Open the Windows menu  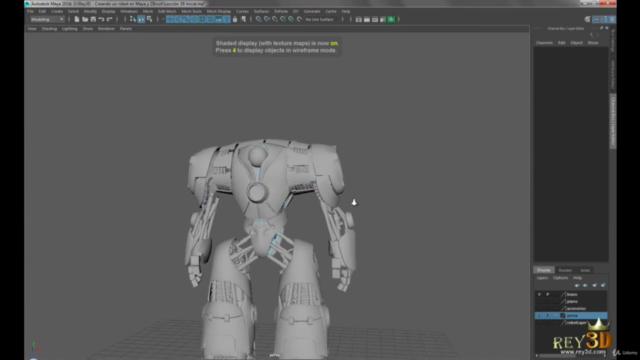129,11
